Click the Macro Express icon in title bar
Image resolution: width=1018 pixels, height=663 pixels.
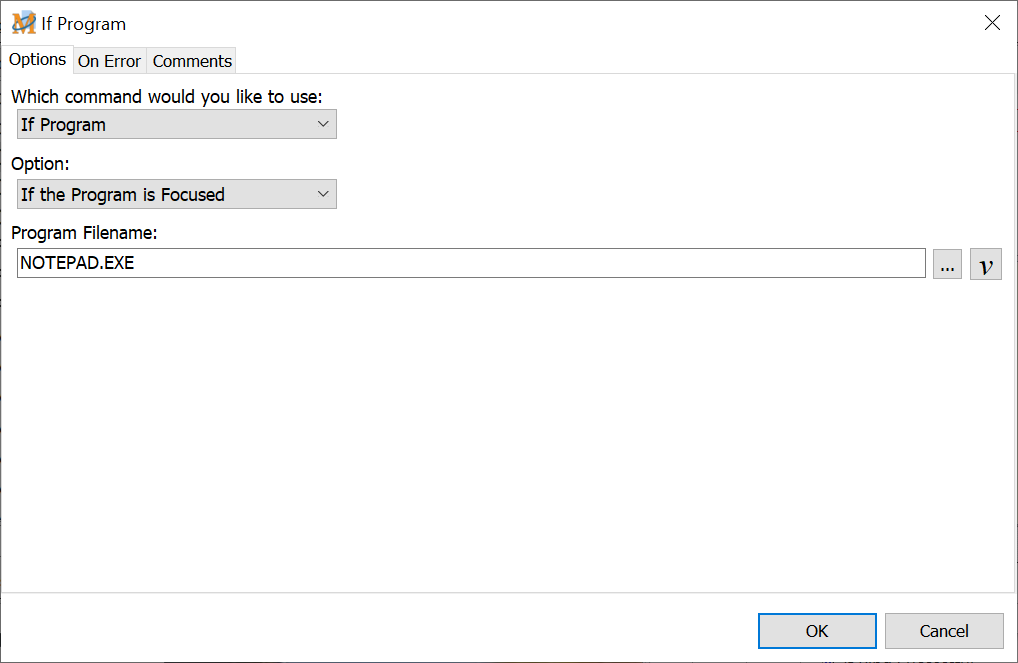pyautogui.click(x=23, y=23)
